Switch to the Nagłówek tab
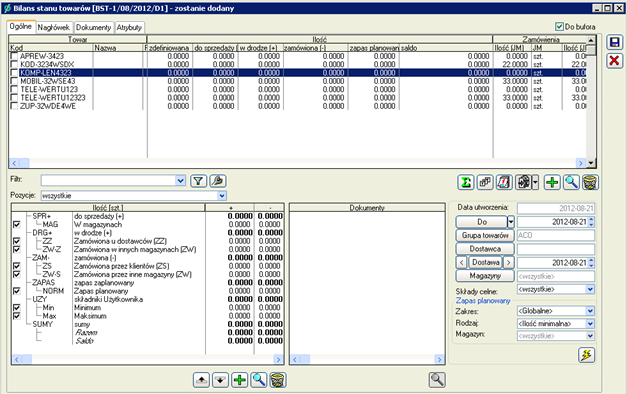Image resolution: width=627 pixels, height=394 pixels. [x=54, y=27]
